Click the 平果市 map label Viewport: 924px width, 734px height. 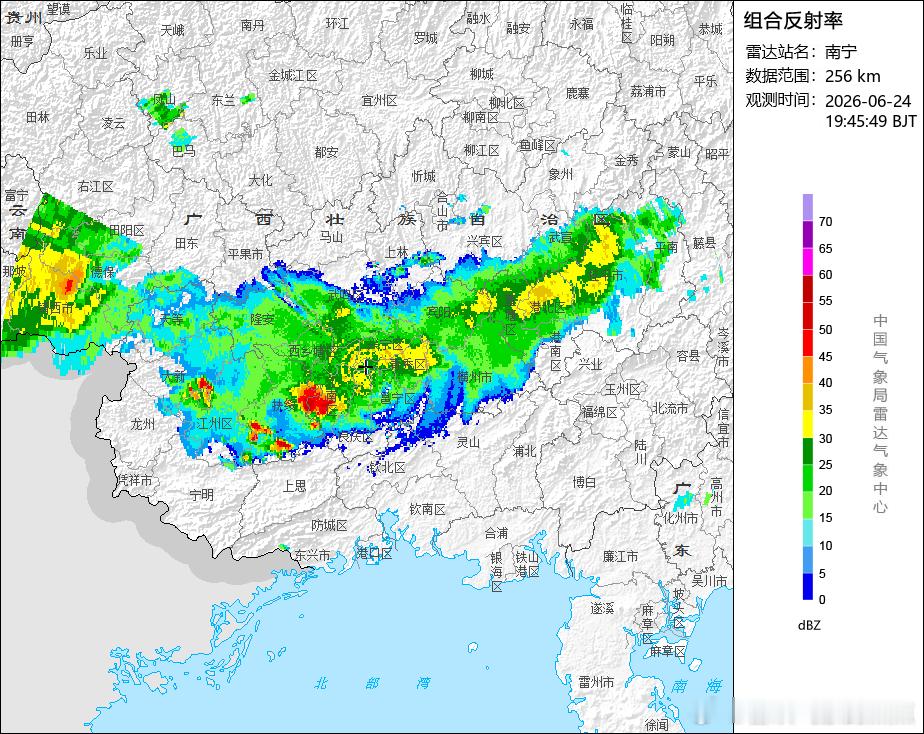(246, 254)
